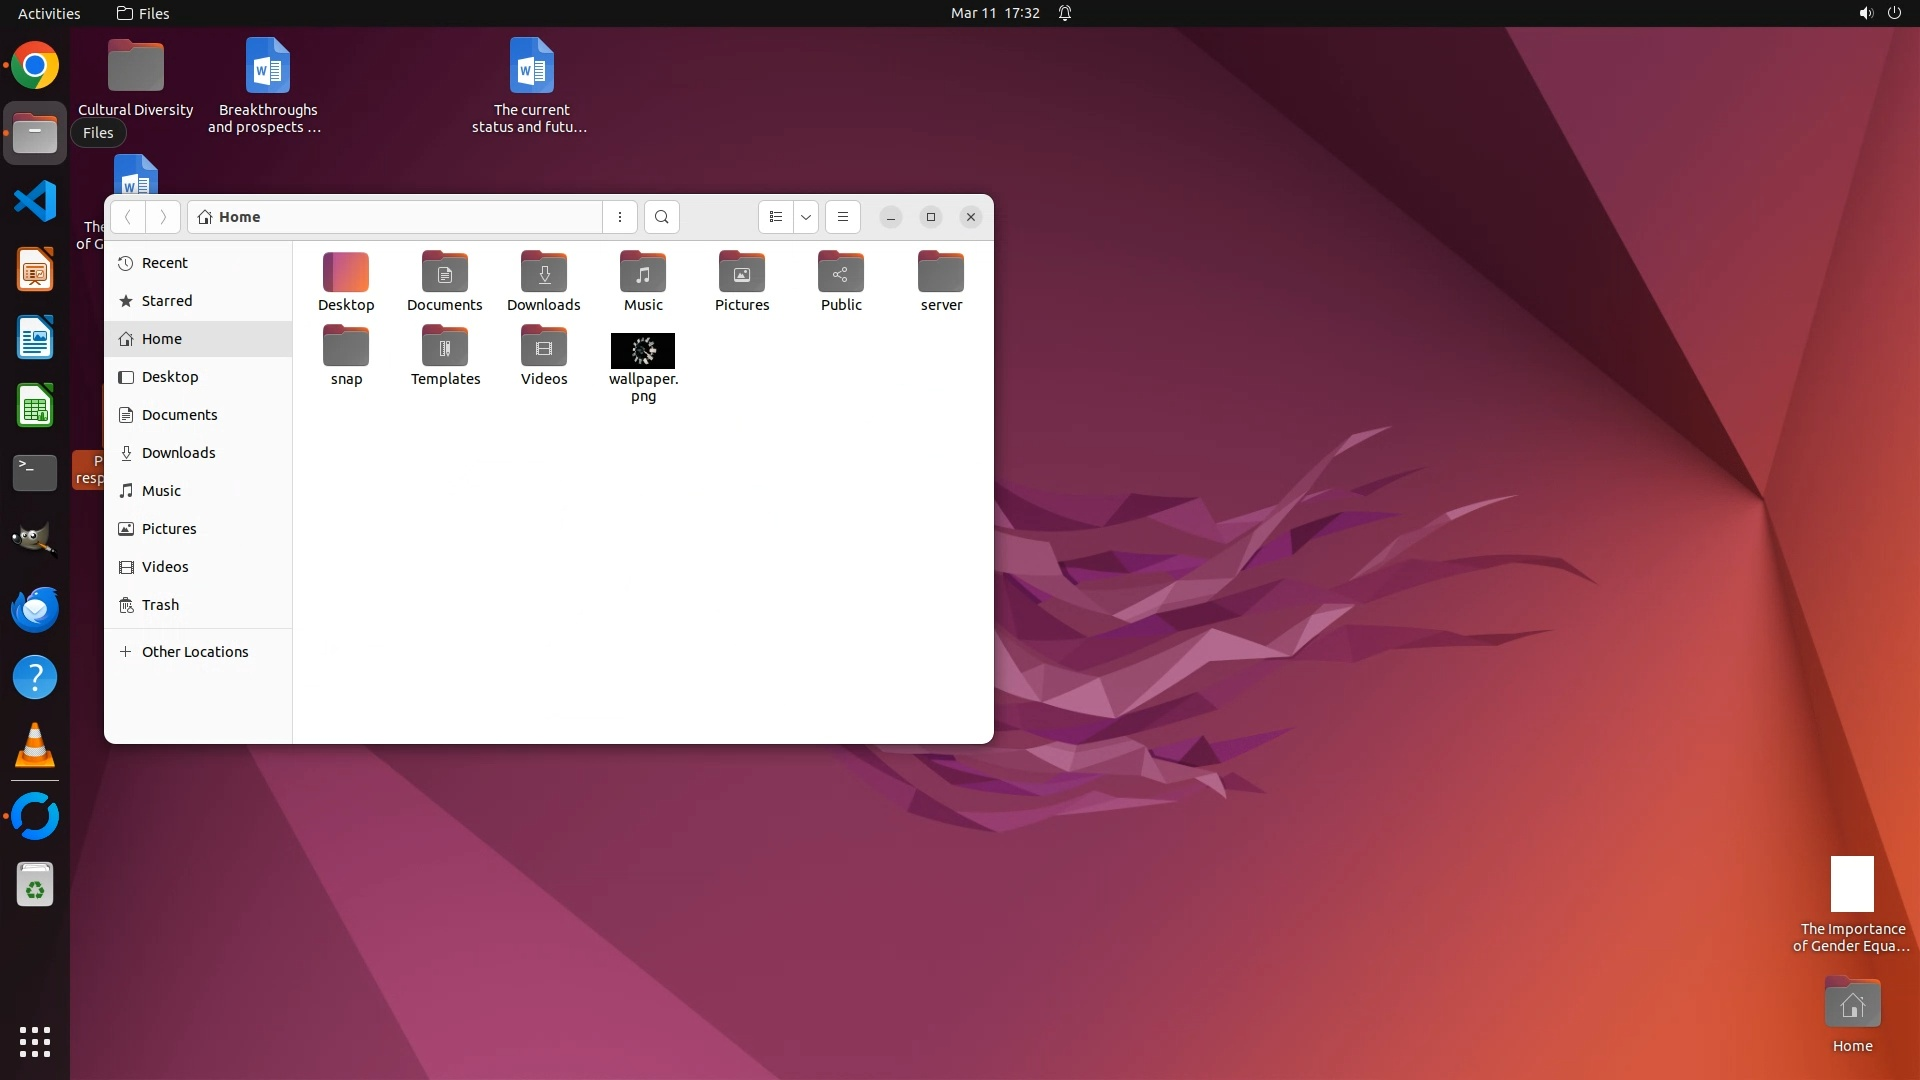This screenshot has height=1080, width=1920.
Task: Select Recent in the sidebar
Action: click(x=165, y=263)
